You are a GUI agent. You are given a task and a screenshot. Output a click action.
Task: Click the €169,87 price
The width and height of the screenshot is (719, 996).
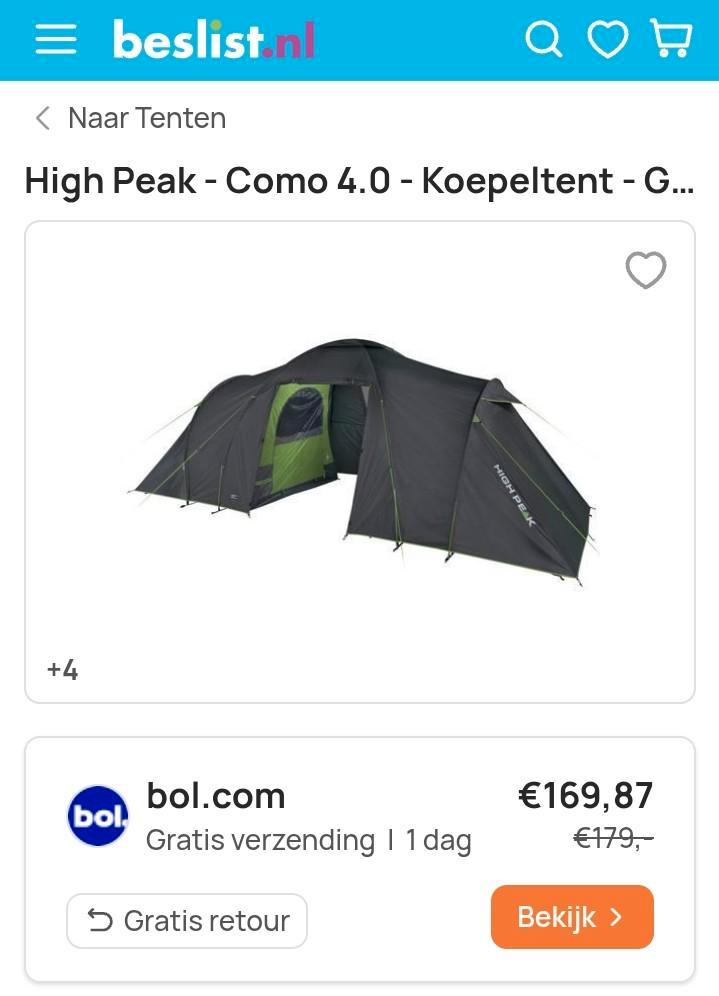tap(586, 795)
